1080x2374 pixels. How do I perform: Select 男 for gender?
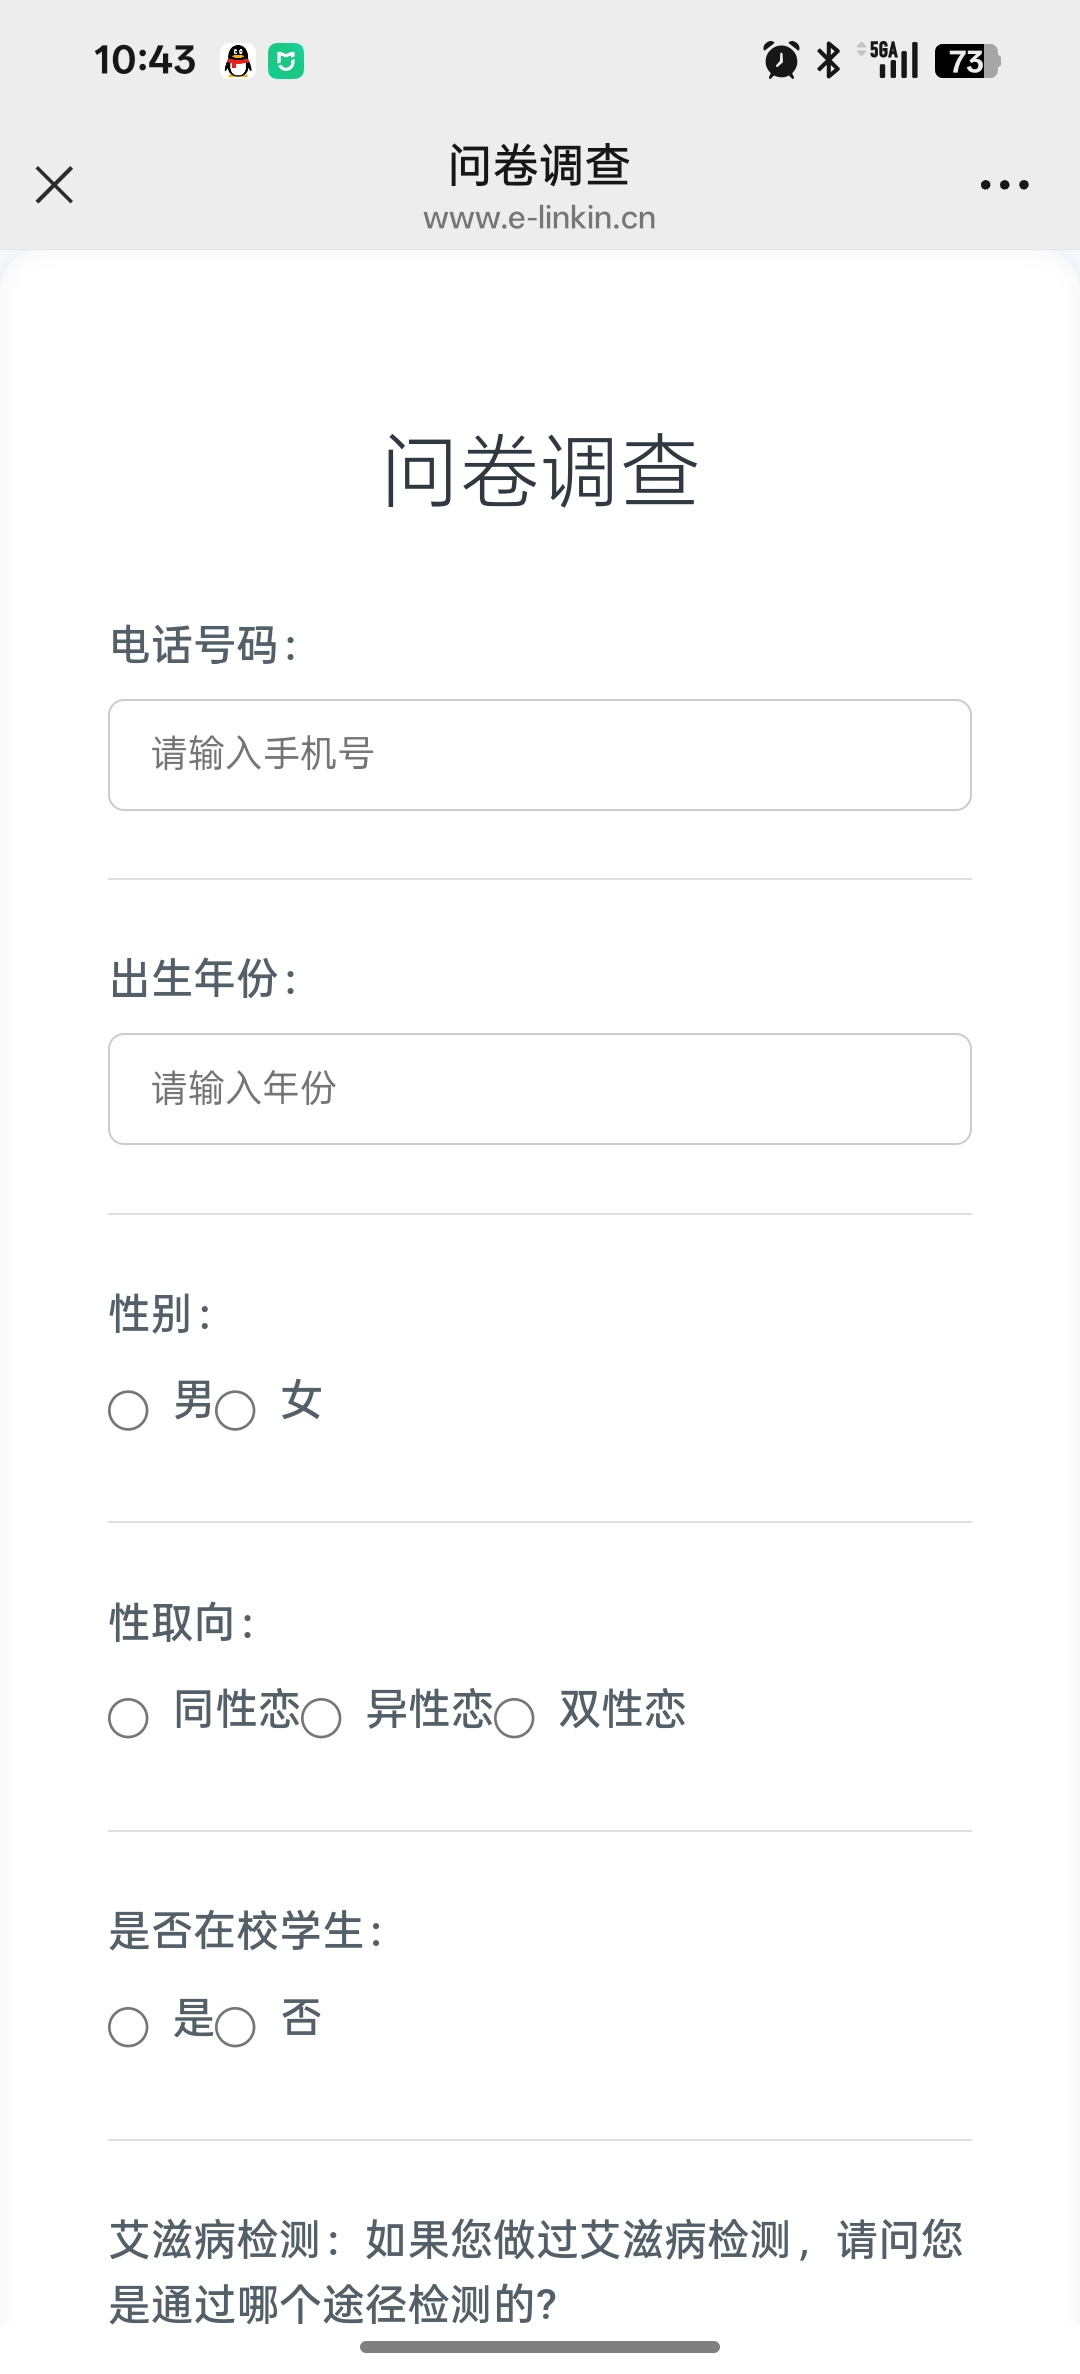tap(129, 1410)
